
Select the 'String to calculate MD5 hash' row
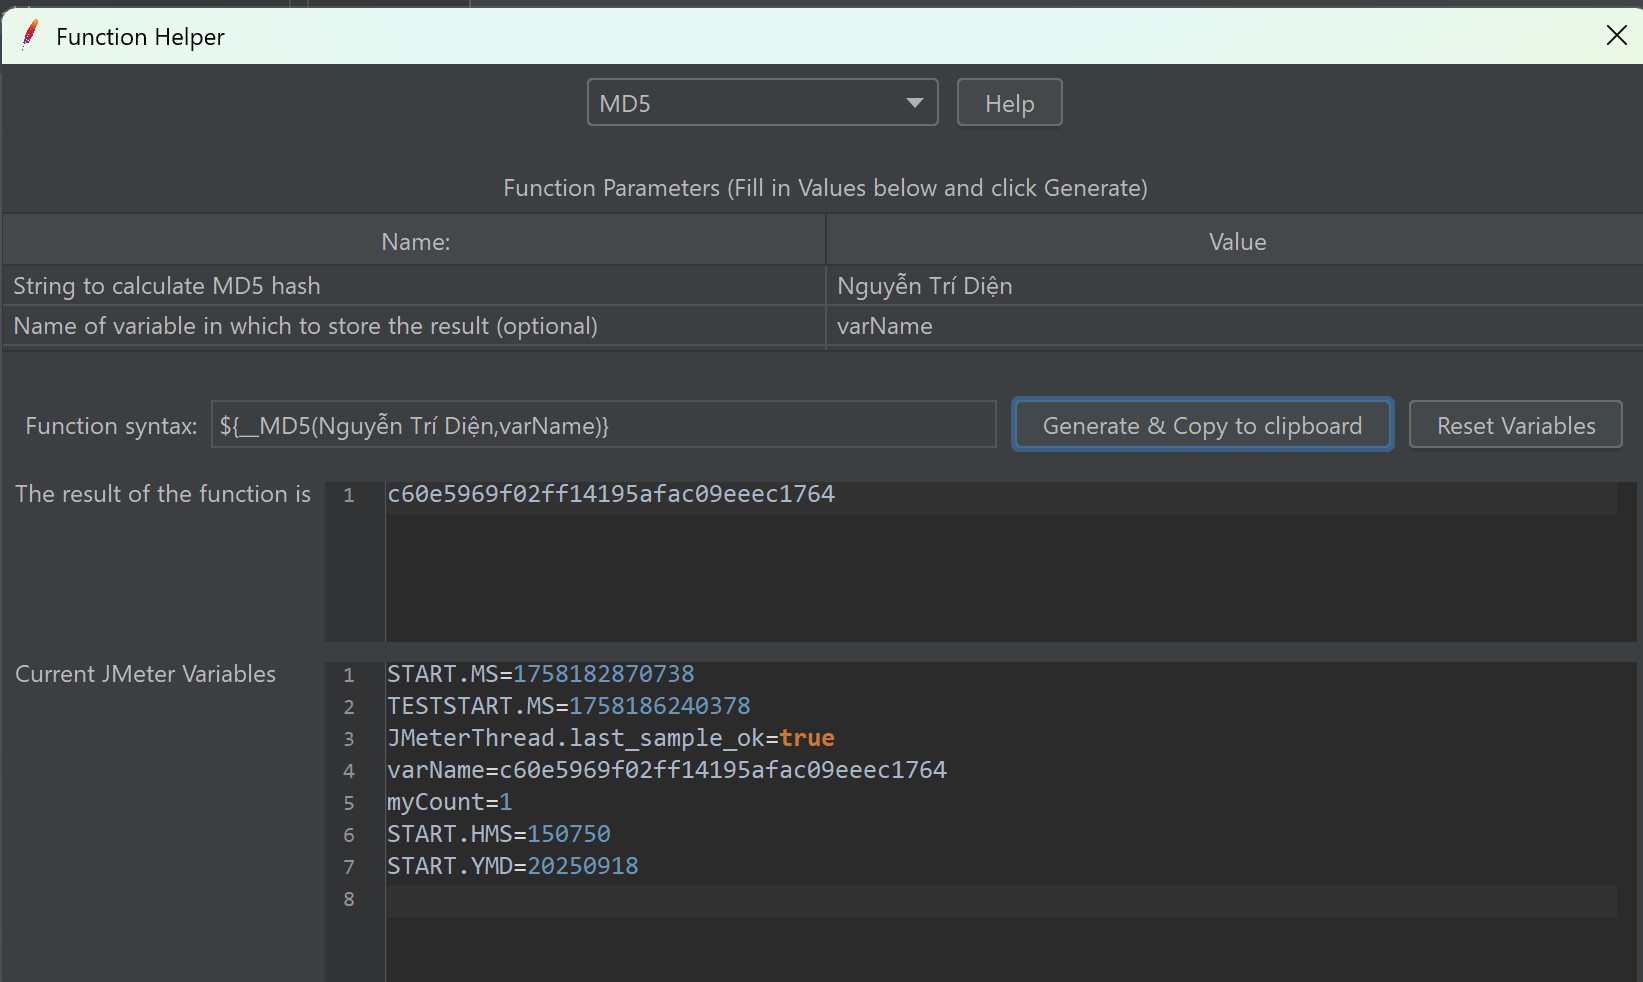click(x=414, y=286)
